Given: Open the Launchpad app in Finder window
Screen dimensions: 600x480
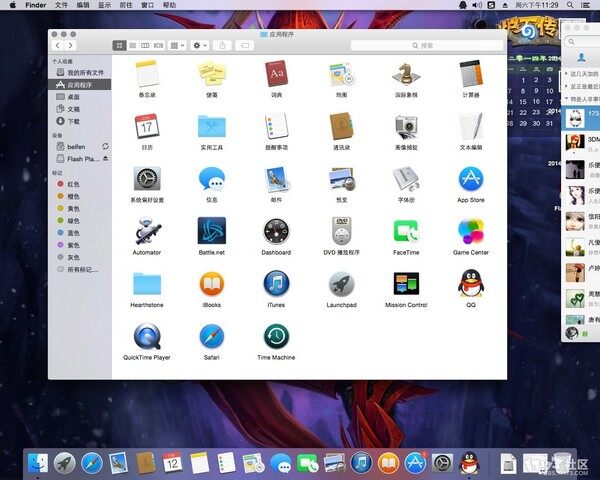Looking at the screenshot, I should pyautogui.click(x=341, y=284).
